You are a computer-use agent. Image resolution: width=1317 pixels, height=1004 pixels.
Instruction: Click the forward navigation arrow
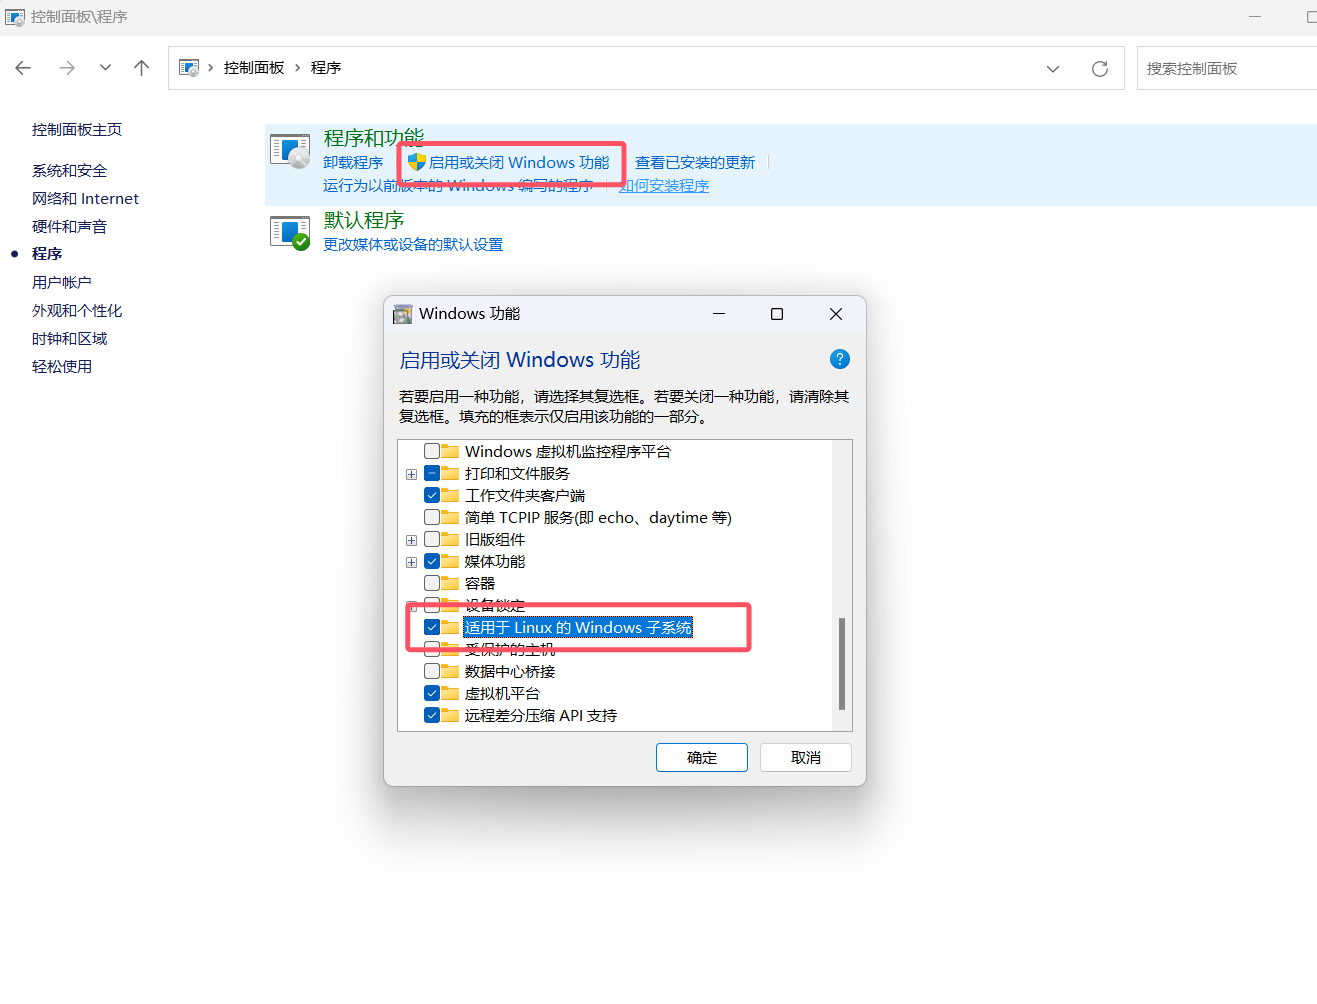pyautogui.click(x=67, y=68)
